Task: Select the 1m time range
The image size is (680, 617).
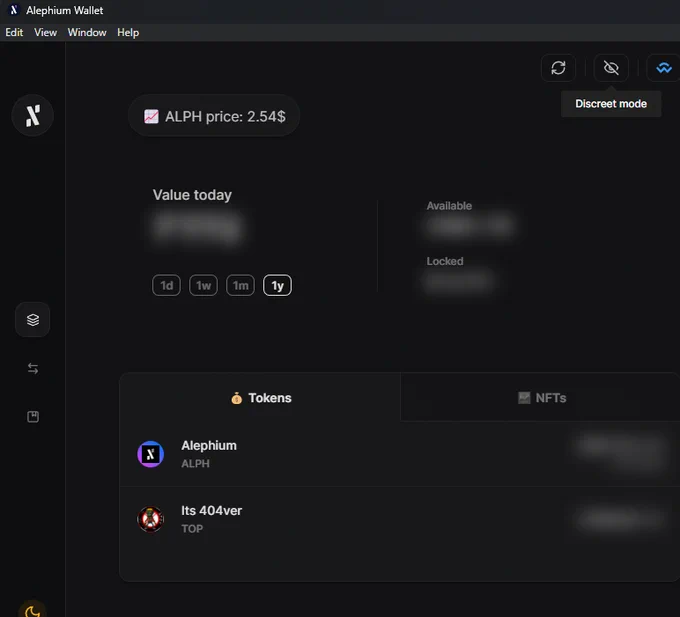Action: pyautogui.click(x=240, y=285)
